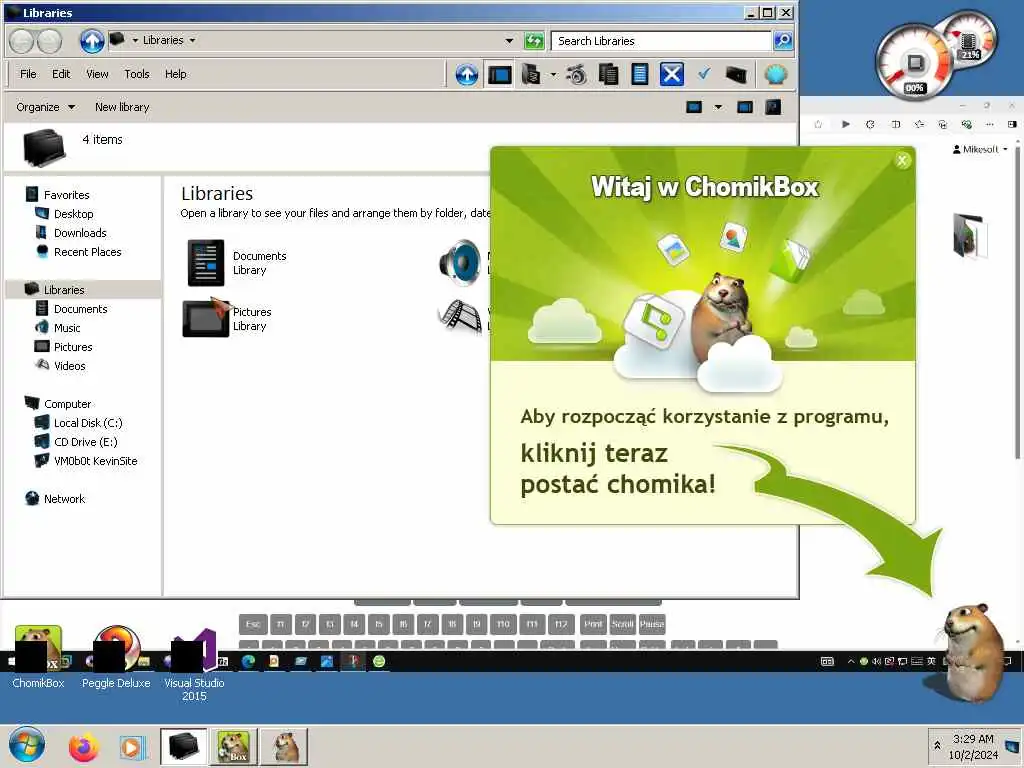Screen dimensions: 1024x768
Task: Select VM0b0t KevinSite drive
Action: [95, 461]
